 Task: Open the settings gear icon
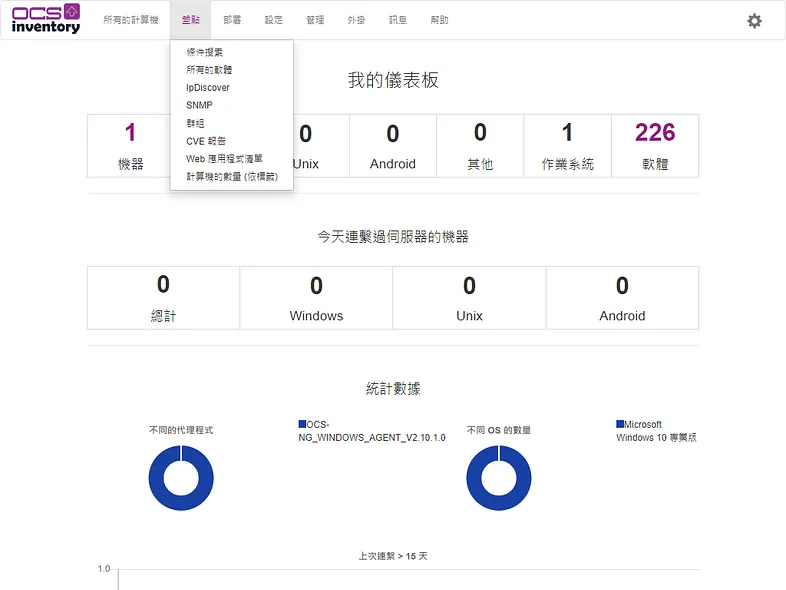coord(754,21)
